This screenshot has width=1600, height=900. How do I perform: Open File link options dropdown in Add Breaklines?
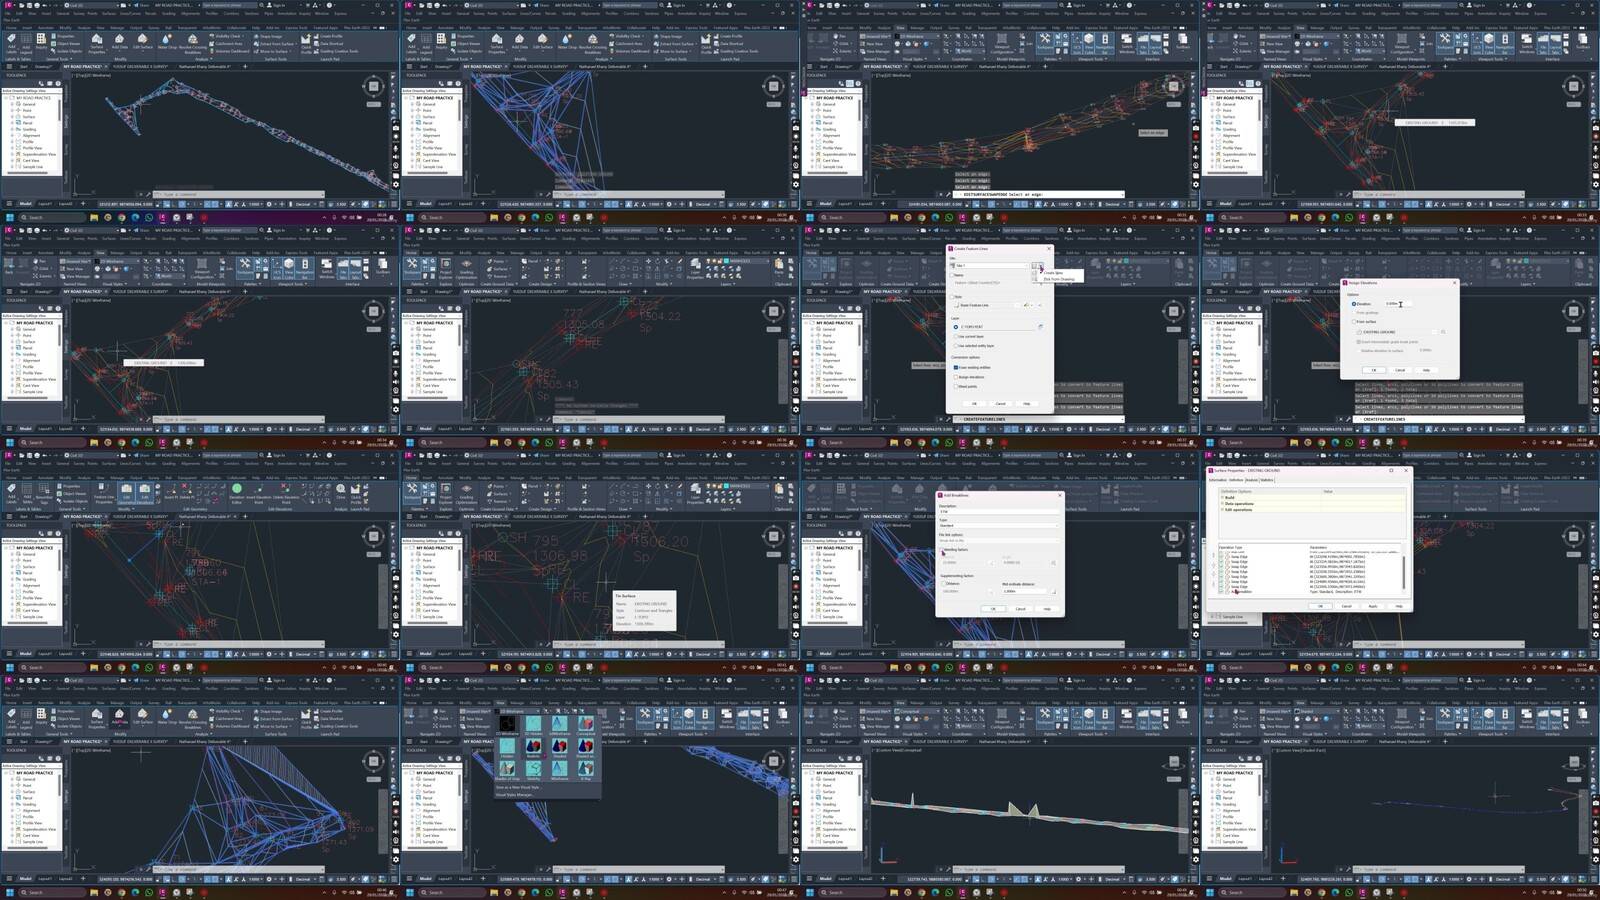coord(998,540)
